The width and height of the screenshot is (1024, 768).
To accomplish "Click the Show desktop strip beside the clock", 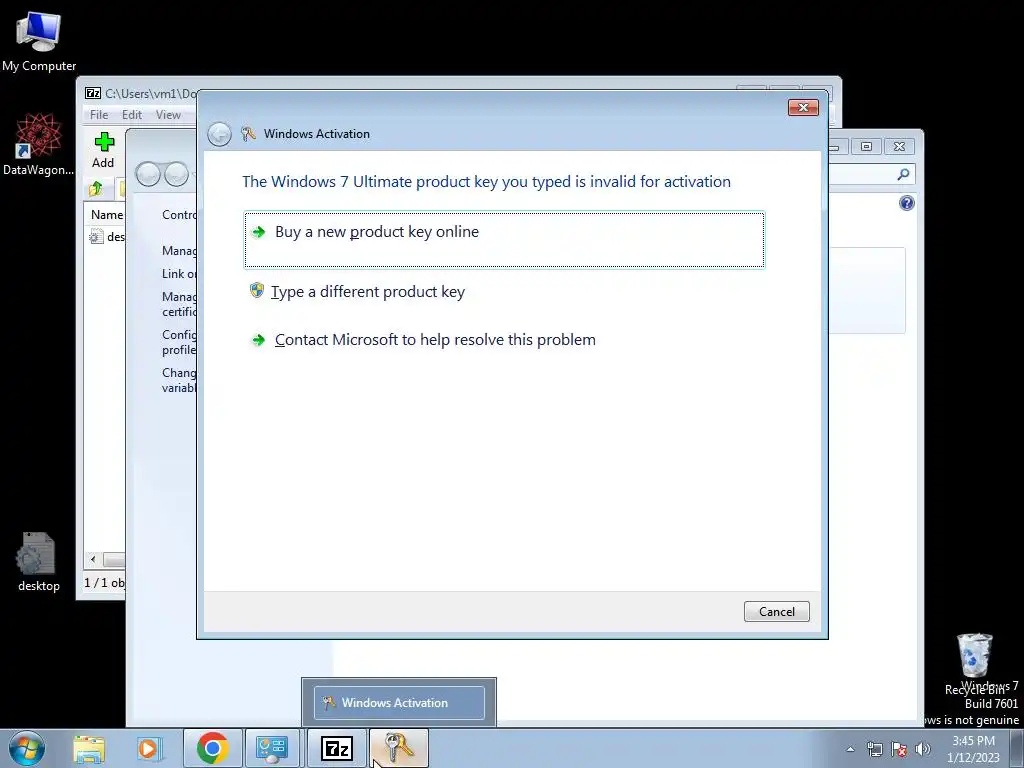I will (x=1017, y=749).
